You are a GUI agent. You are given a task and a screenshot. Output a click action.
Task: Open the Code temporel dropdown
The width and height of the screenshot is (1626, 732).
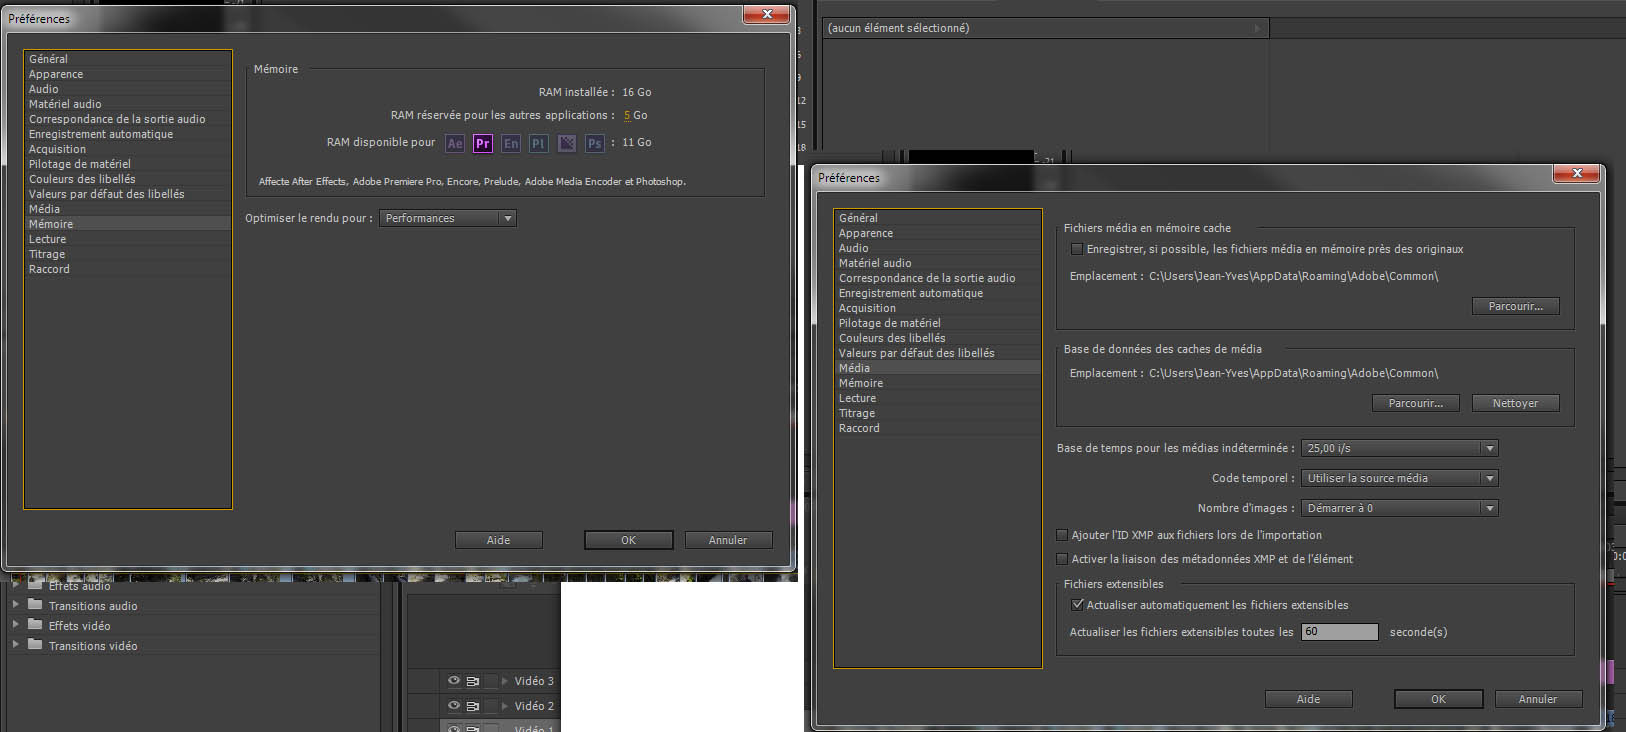1399,478
